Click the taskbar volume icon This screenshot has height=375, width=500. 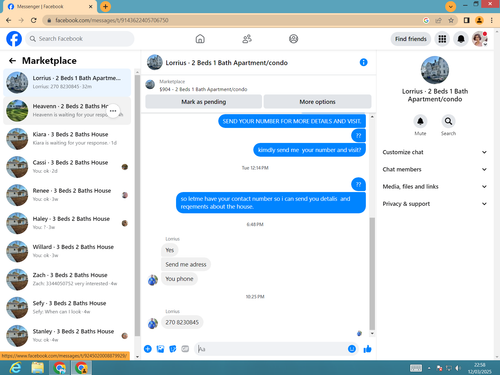tap(458, 368)
